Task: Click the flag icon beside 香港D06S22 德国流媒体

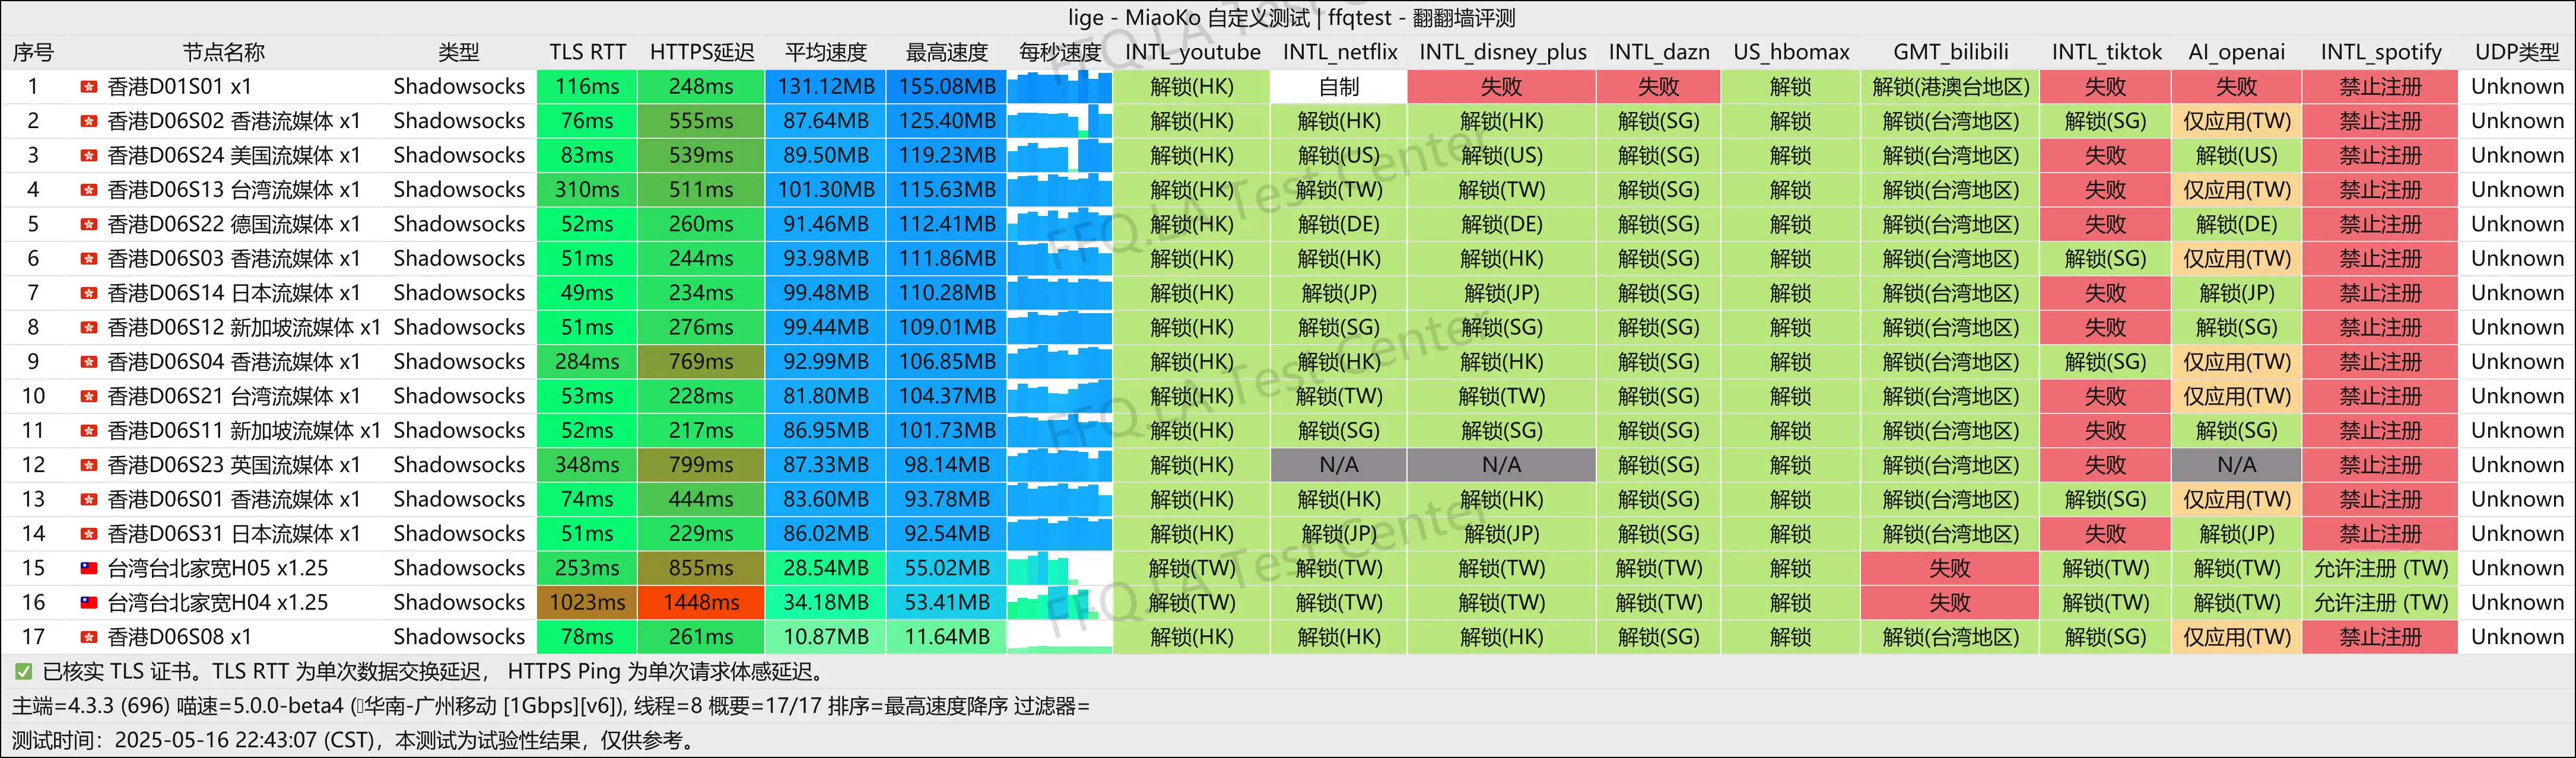Action: (x=89, y=224)
